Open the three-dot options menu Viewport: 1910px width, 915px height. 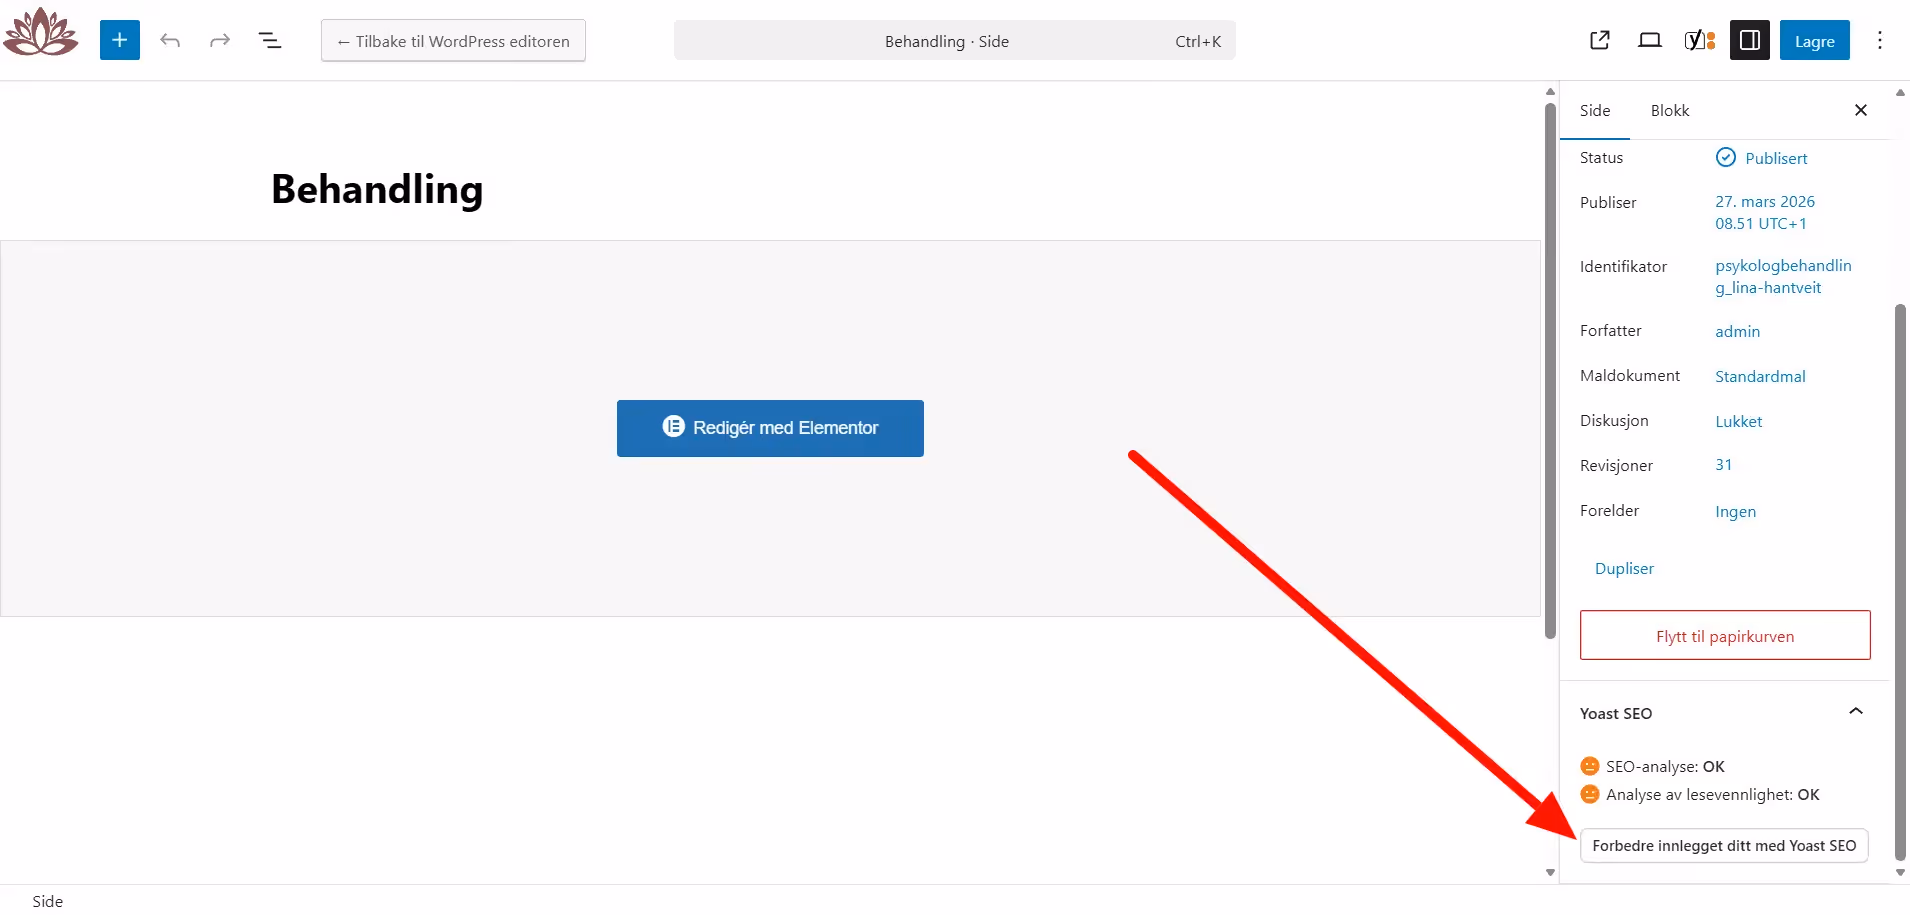[1880, 40]
